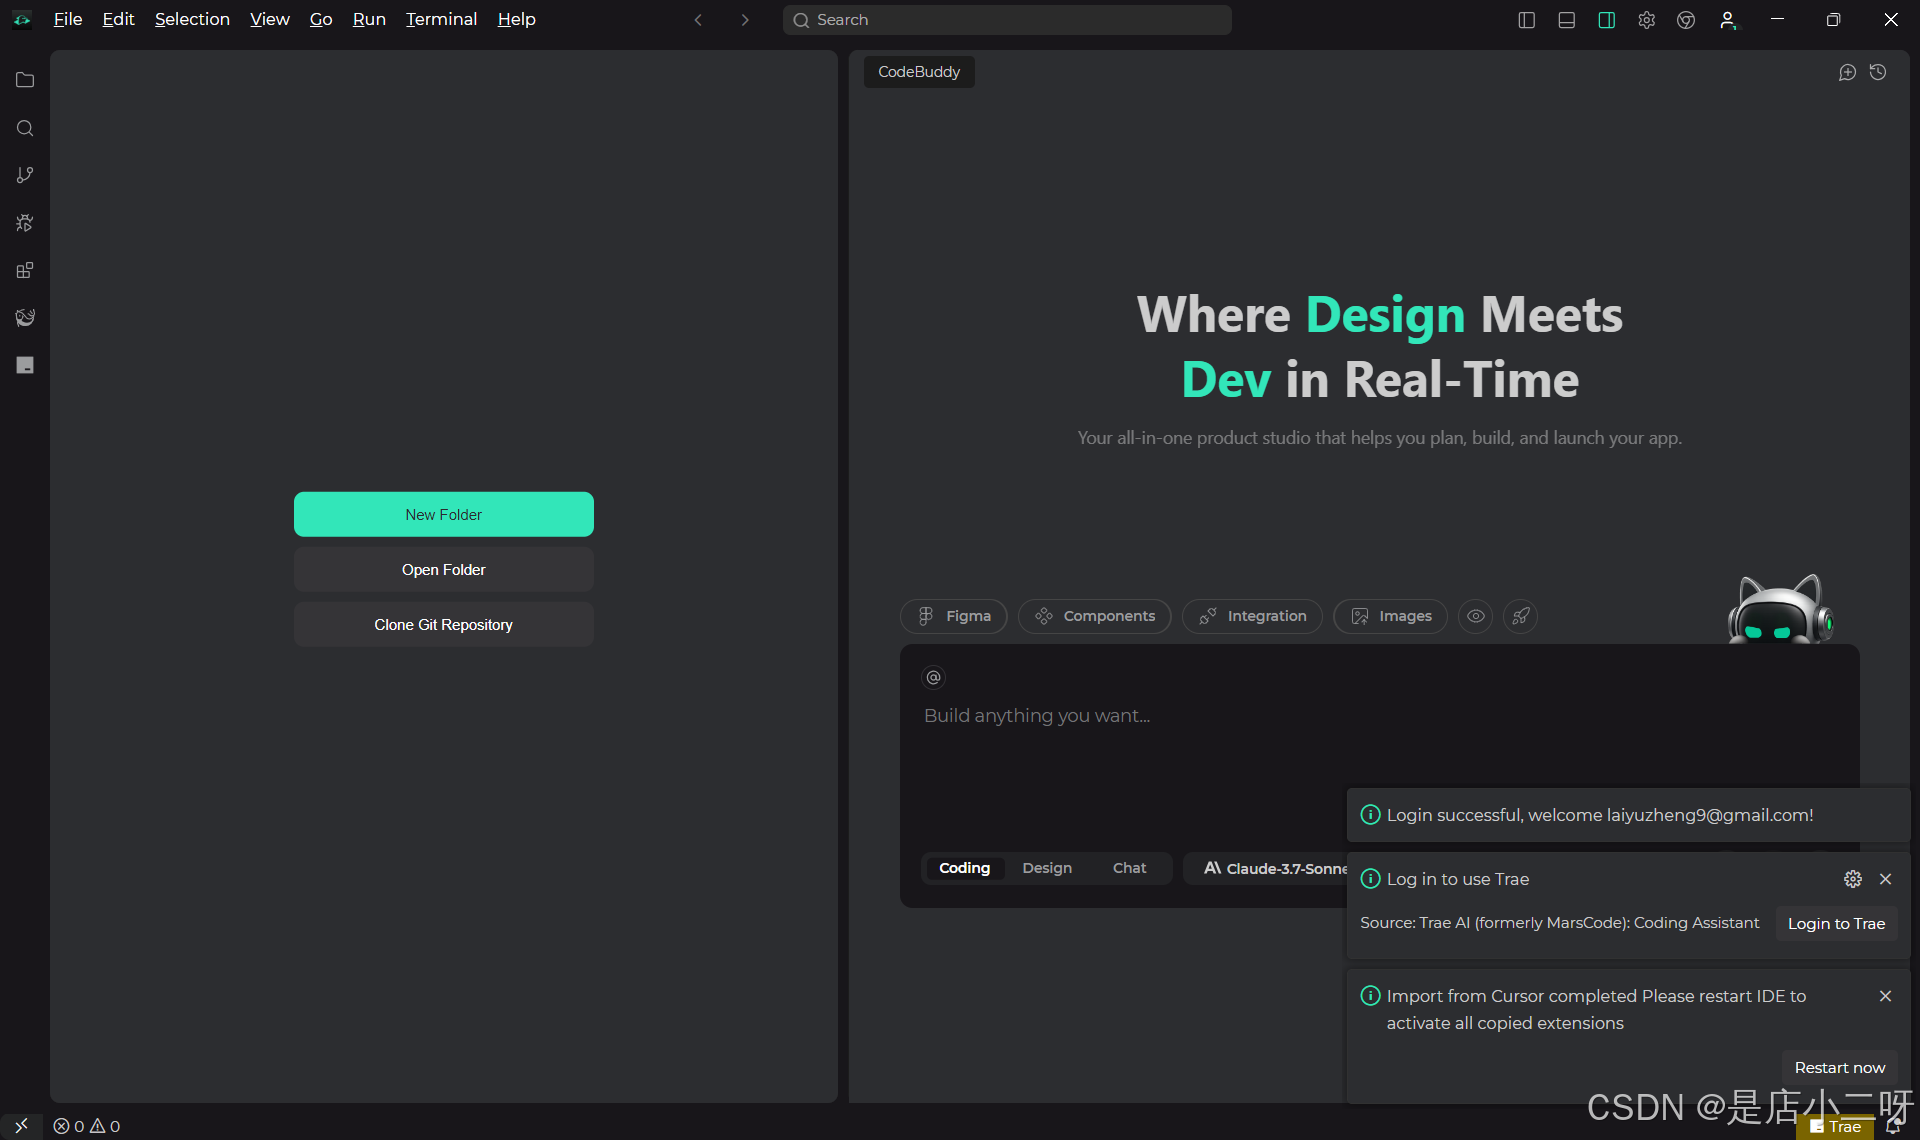Screen dimensions: 1920x1140
Task: Open the Help menu
Action: click(x=516, y=19)
